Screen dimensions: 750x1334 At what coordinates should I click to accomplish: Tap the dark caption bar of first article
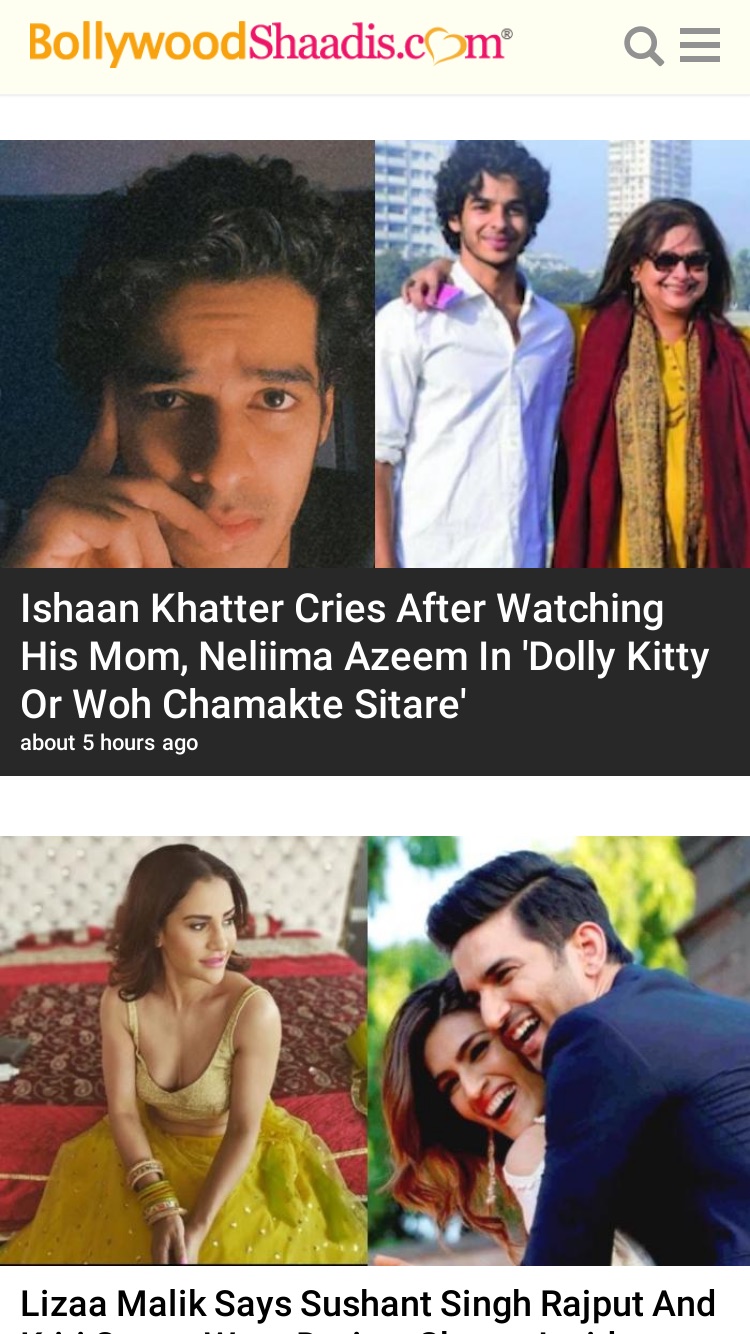[375, 672]
